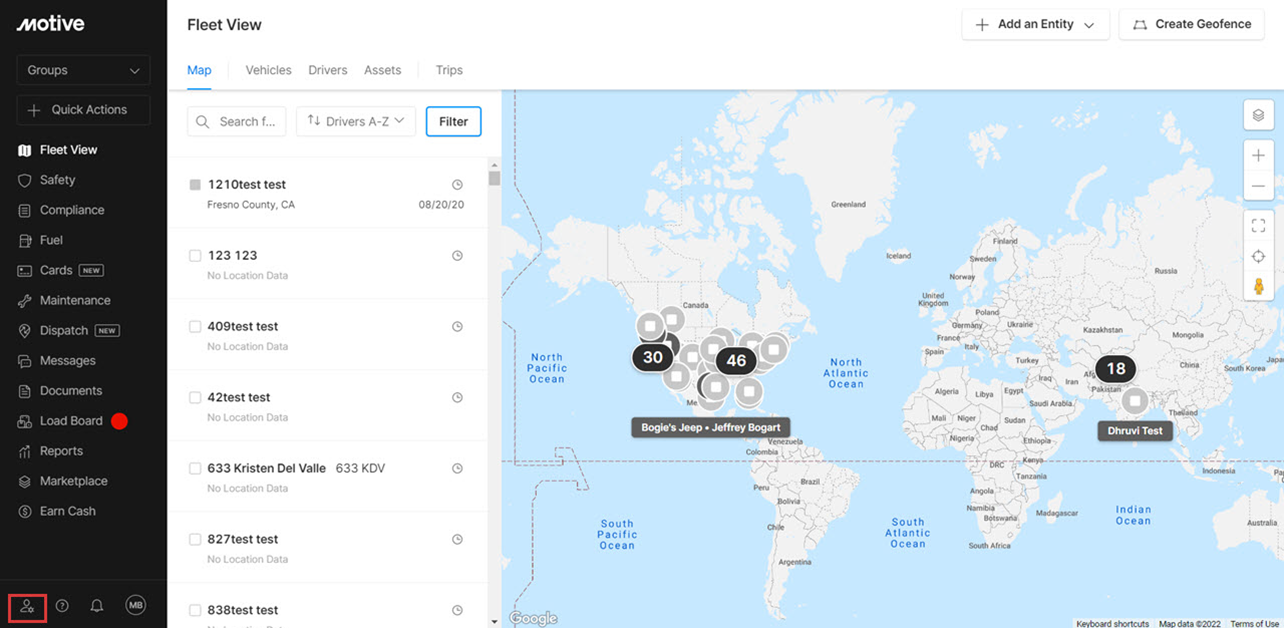Screen dimensions: 1284x628
Task: Open Maintenance in the sidebar
Action: click(75, 300)
